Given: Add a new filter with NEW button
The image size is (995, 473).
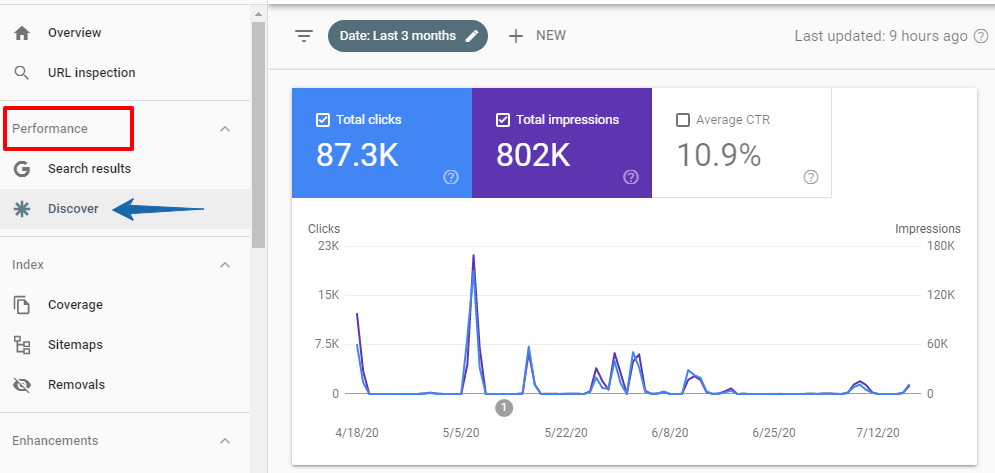Looking at the screenshot, I should [537, 36].
